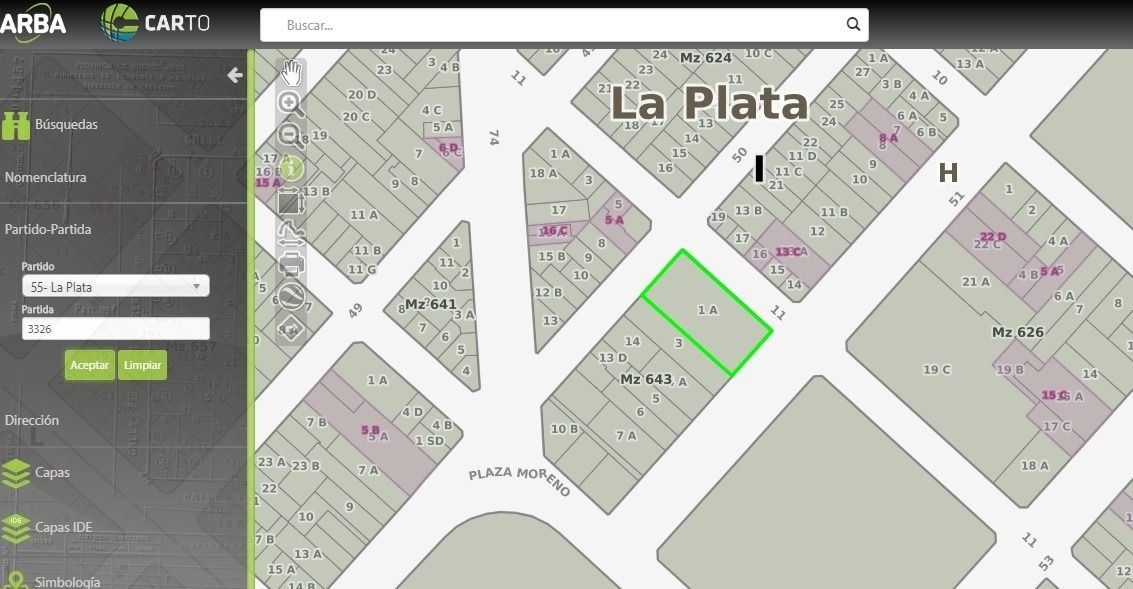This screenshot has width=1133, height=589.
Task: Expand the Partido-Partida section header
Action: (x=48, y=229)
